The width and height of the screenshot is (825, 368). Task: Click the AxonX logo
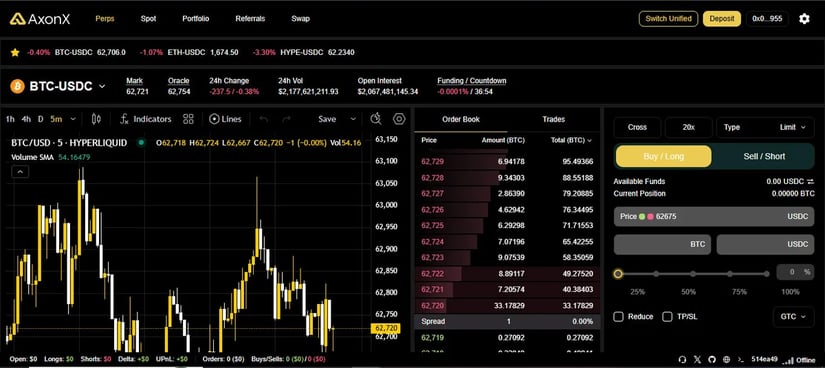click(x=40, y=19)
